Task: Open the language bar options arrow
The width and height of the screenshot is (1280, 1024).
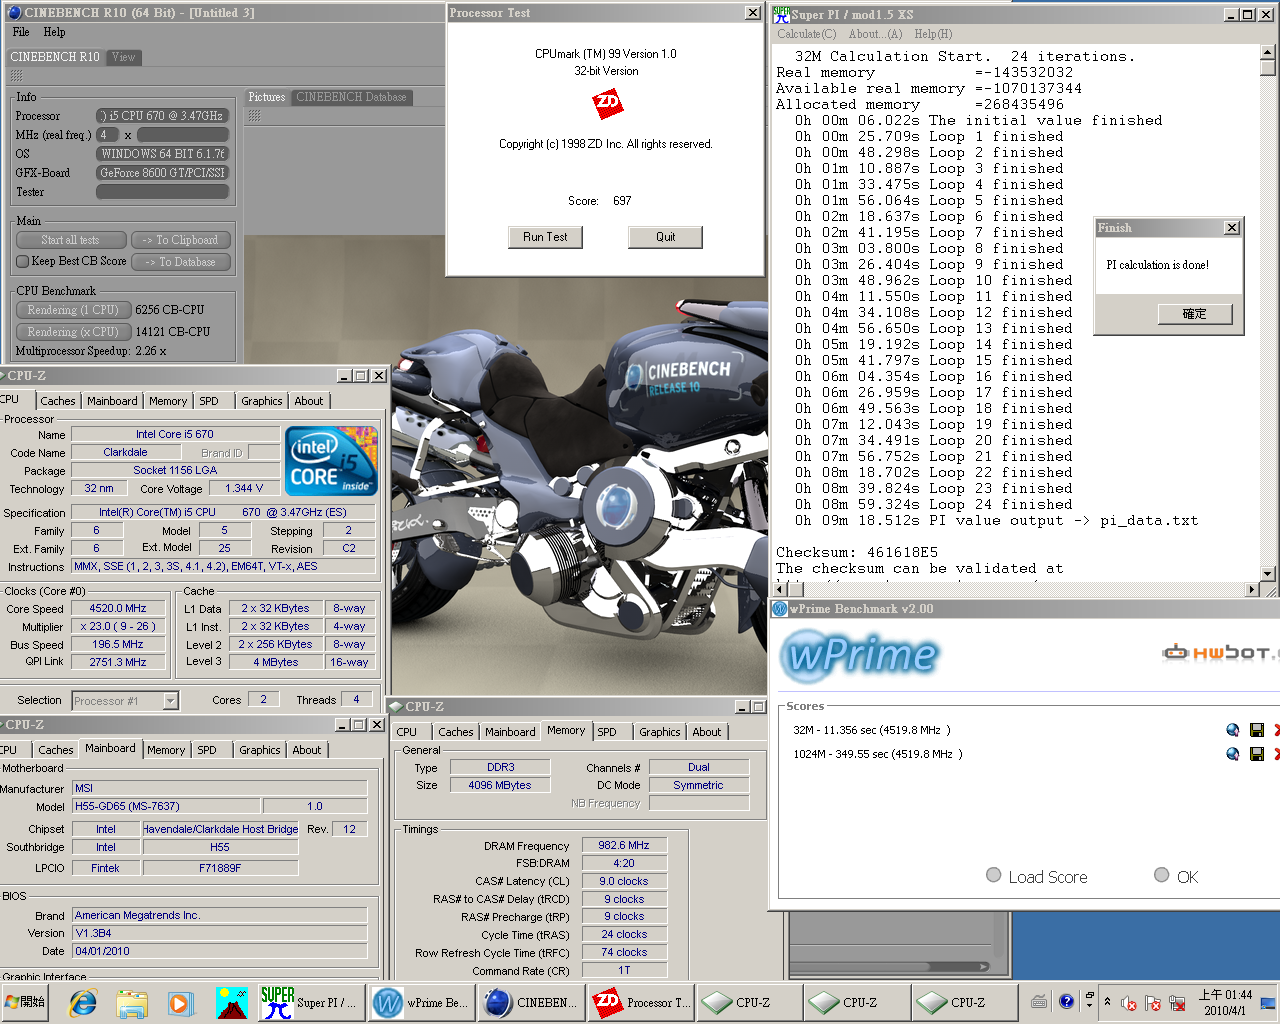Action: point(1089,1004)
